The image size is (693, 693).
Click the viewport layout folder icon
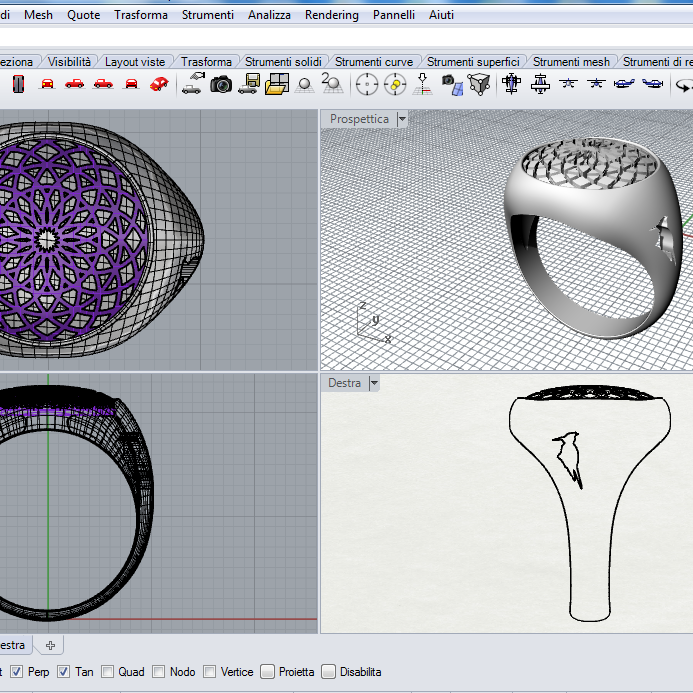[277, 84]
